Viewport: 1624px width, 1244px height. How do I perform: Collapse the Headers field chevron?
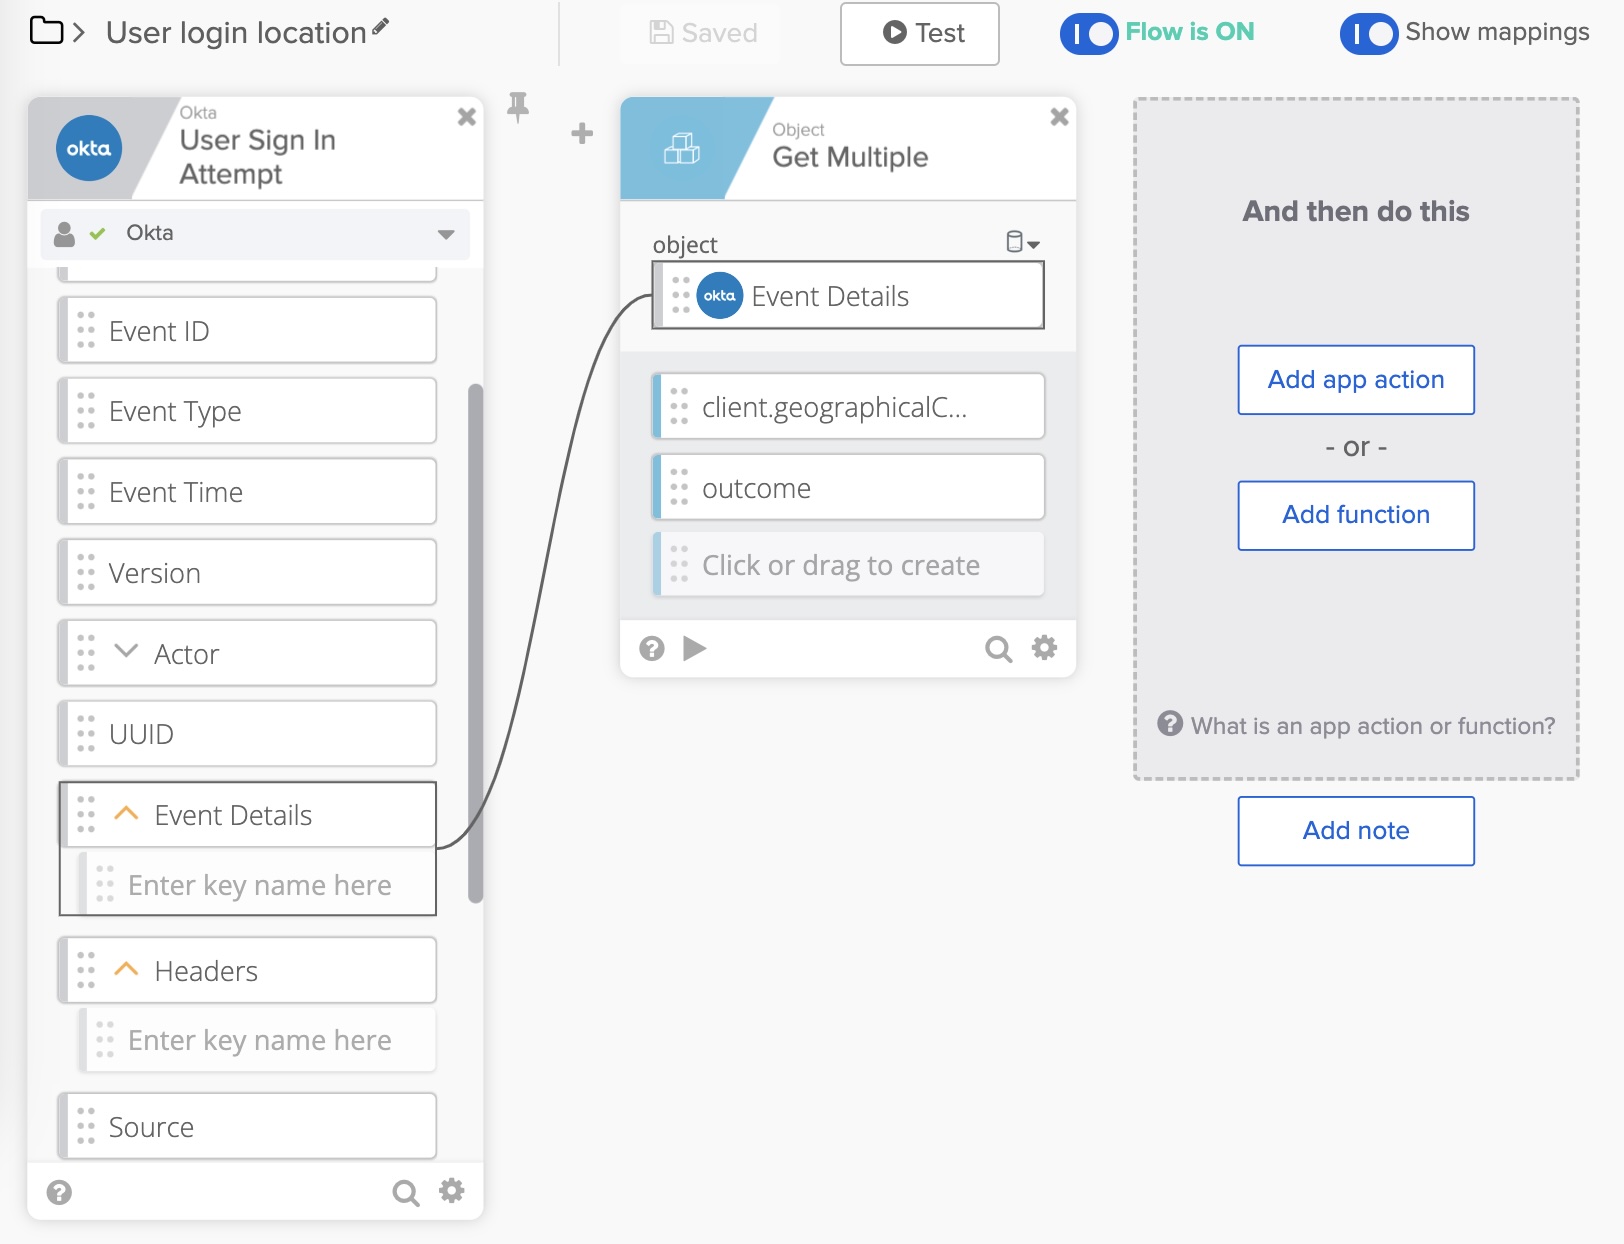126,970
